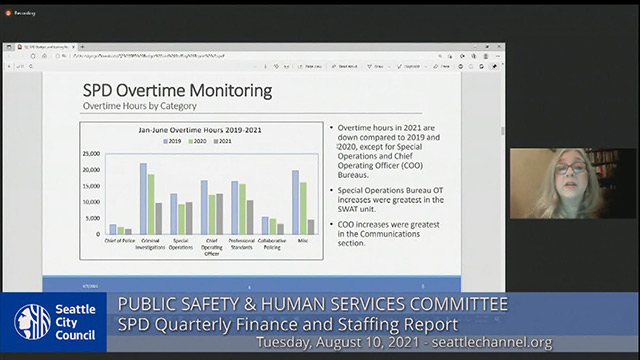Click the 'Misc' axis label
Image resolution: width=640 pixels, height=360 pixels.
(x=303, y=241)
